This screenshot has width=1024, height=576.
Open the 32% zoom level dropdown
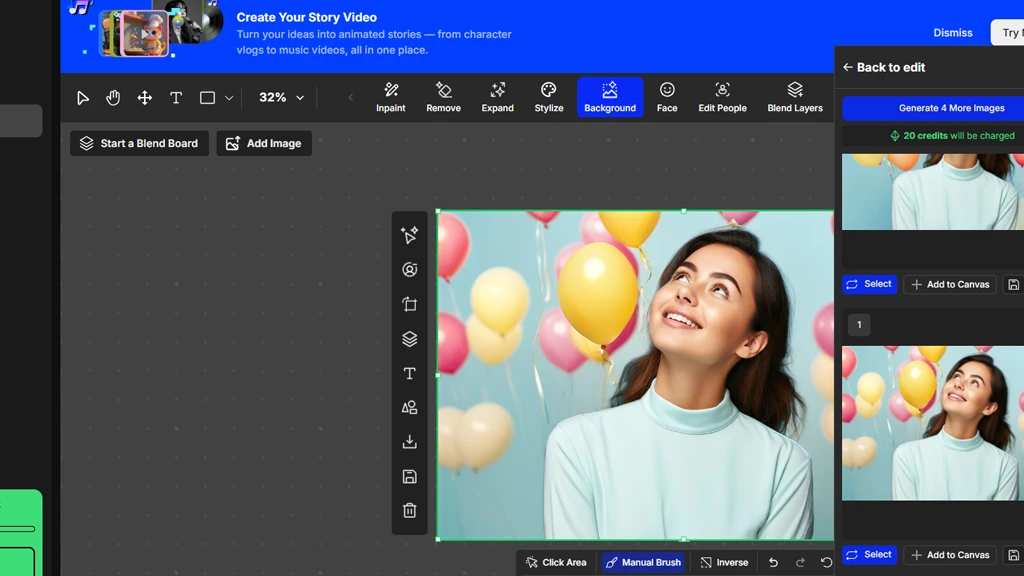coord(281,98)
